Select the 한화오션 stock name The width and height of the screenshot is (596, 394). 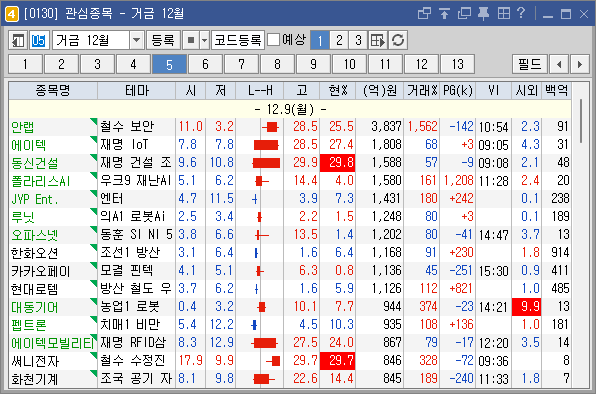point(35,253)
